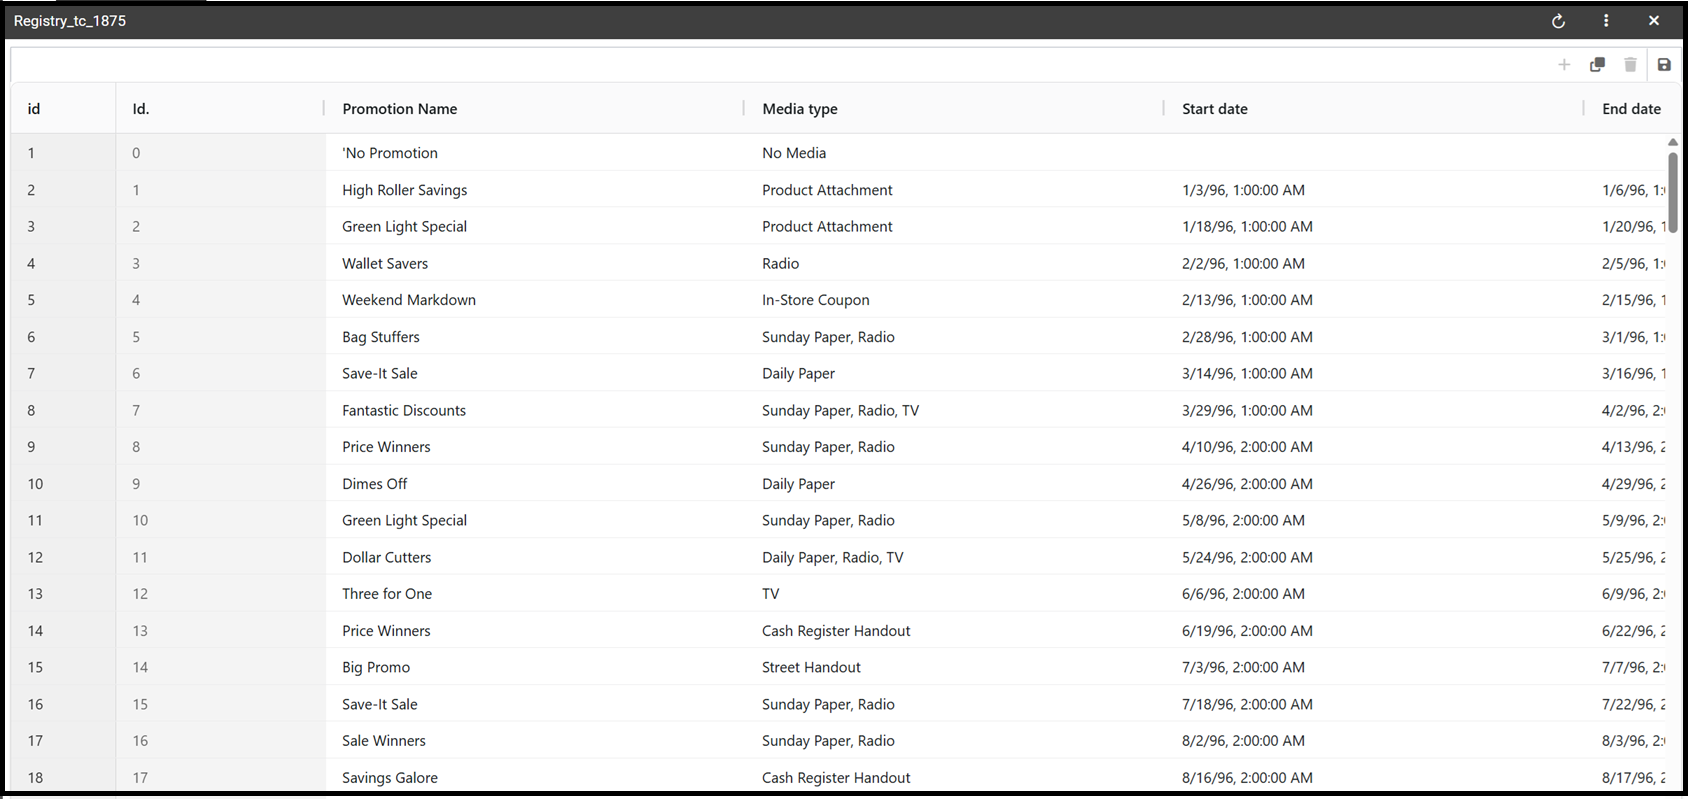1688x799 pixels.
Task: Sort by Media type column header
Action: click(x=800, y=109)
